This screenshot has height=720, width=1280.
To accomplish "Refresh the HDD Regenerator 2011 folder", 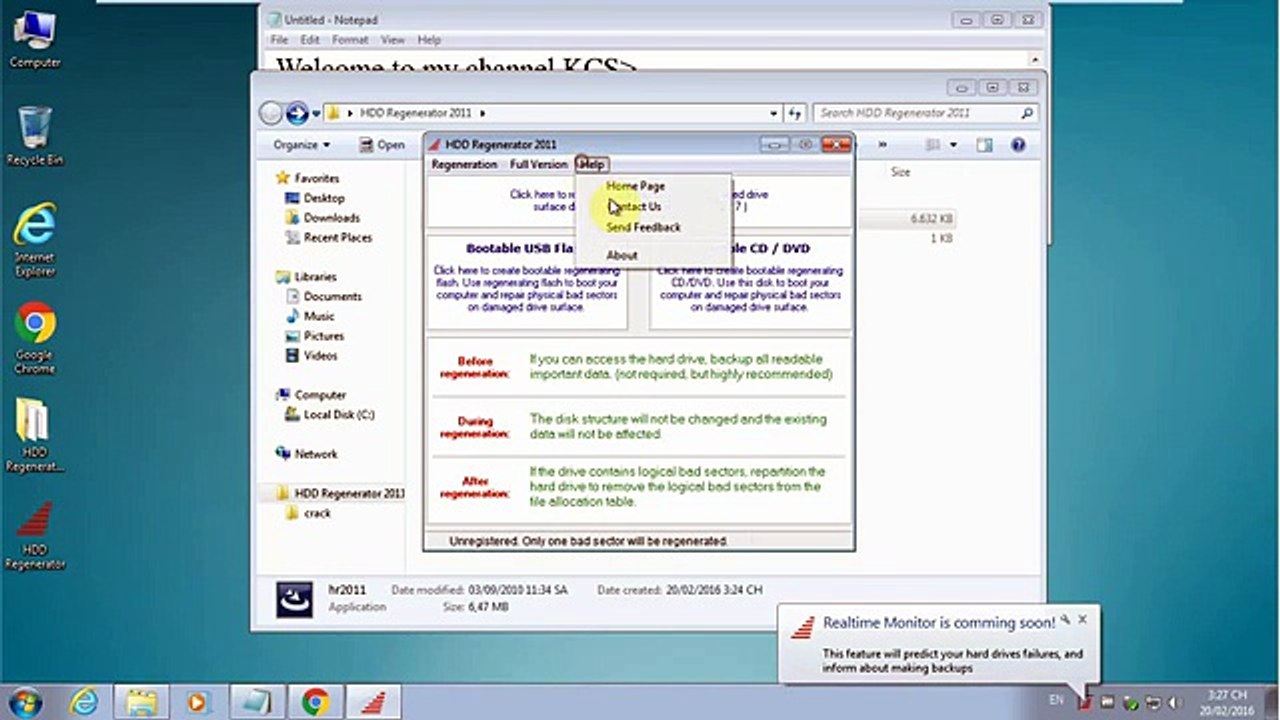I will [x=795, y=114].
